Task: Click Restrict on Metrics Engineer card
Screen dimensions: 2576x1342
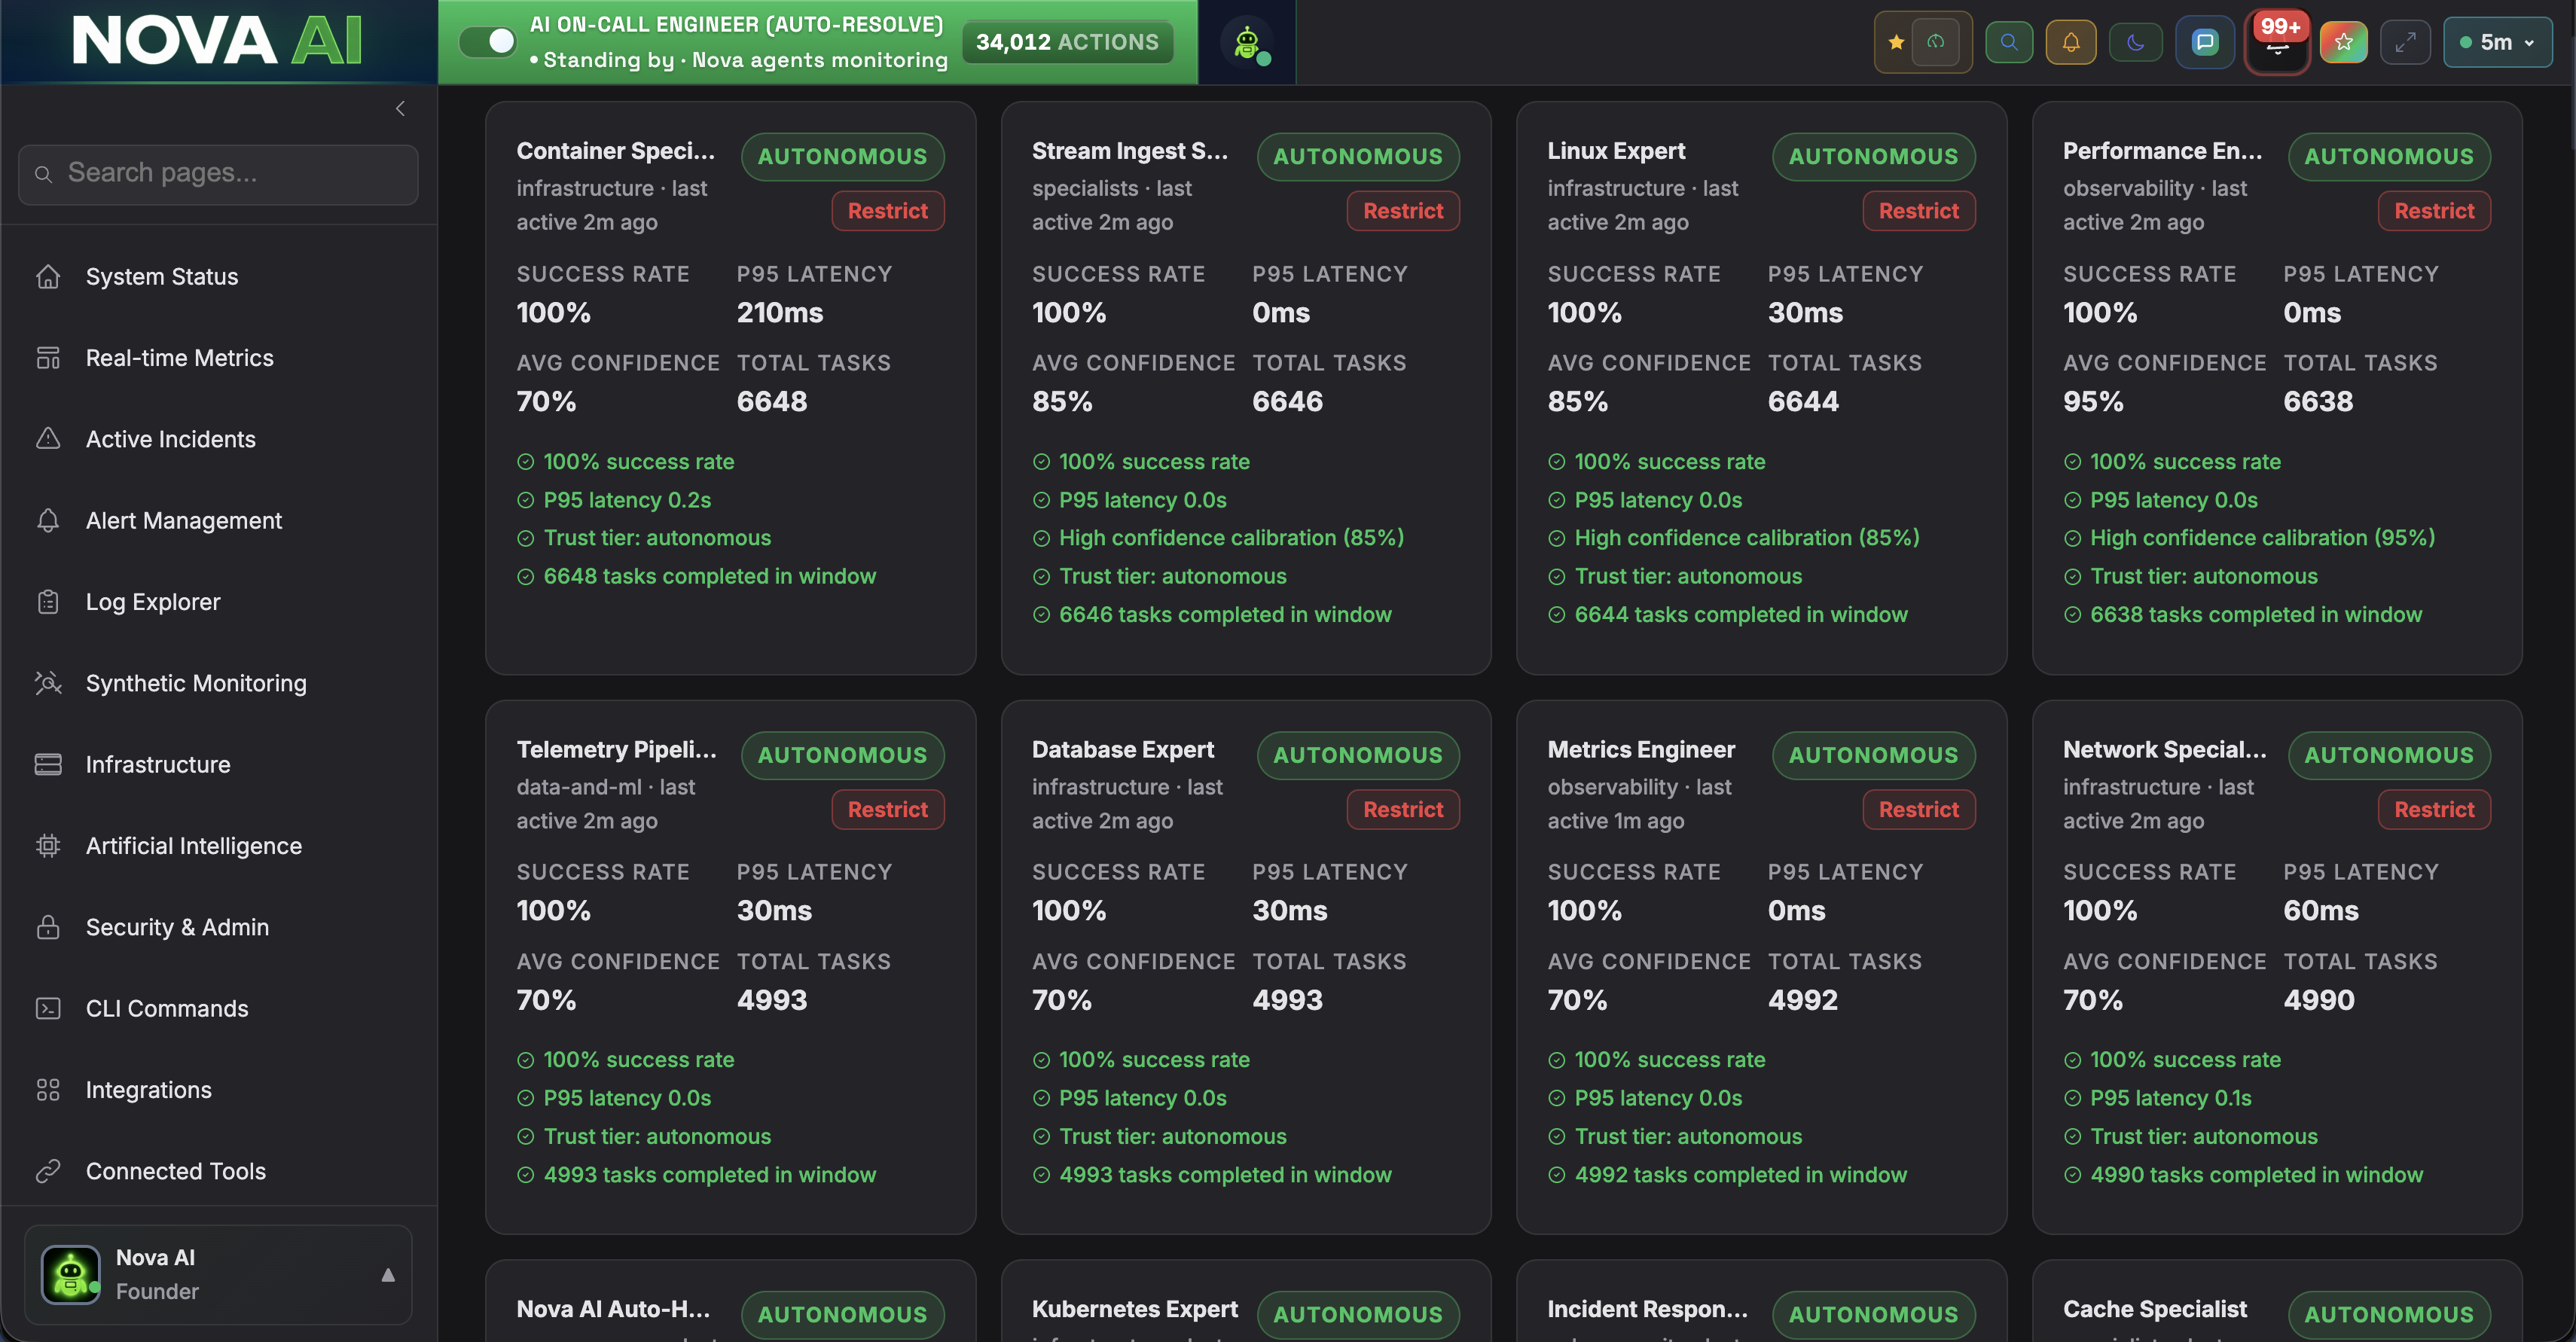Action: click(x=1918, y=810)
